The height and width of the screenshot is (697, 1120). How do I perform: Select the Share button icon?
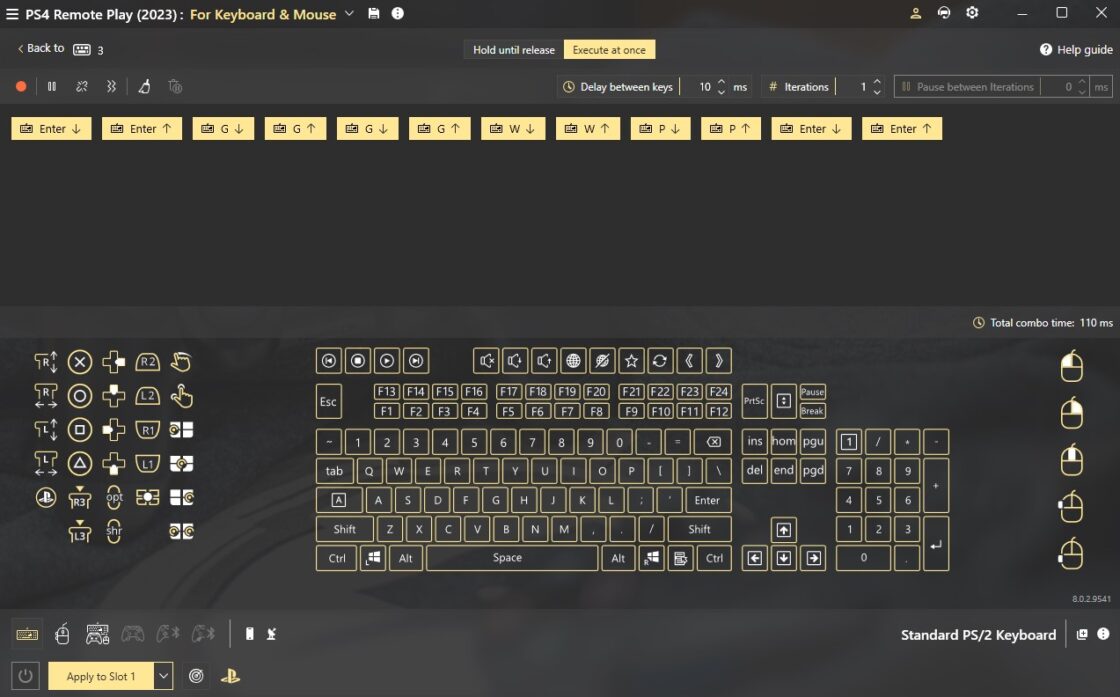click(114, 531)
